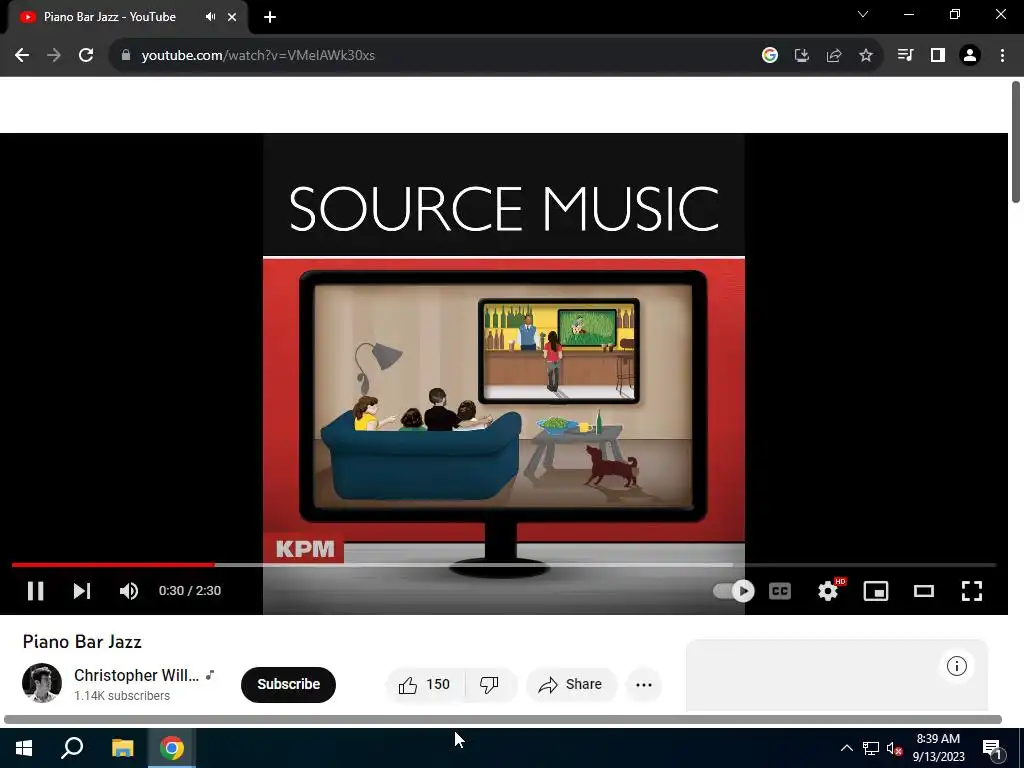
Task: Click the info icon in side panel
Action: coord(957,666)
